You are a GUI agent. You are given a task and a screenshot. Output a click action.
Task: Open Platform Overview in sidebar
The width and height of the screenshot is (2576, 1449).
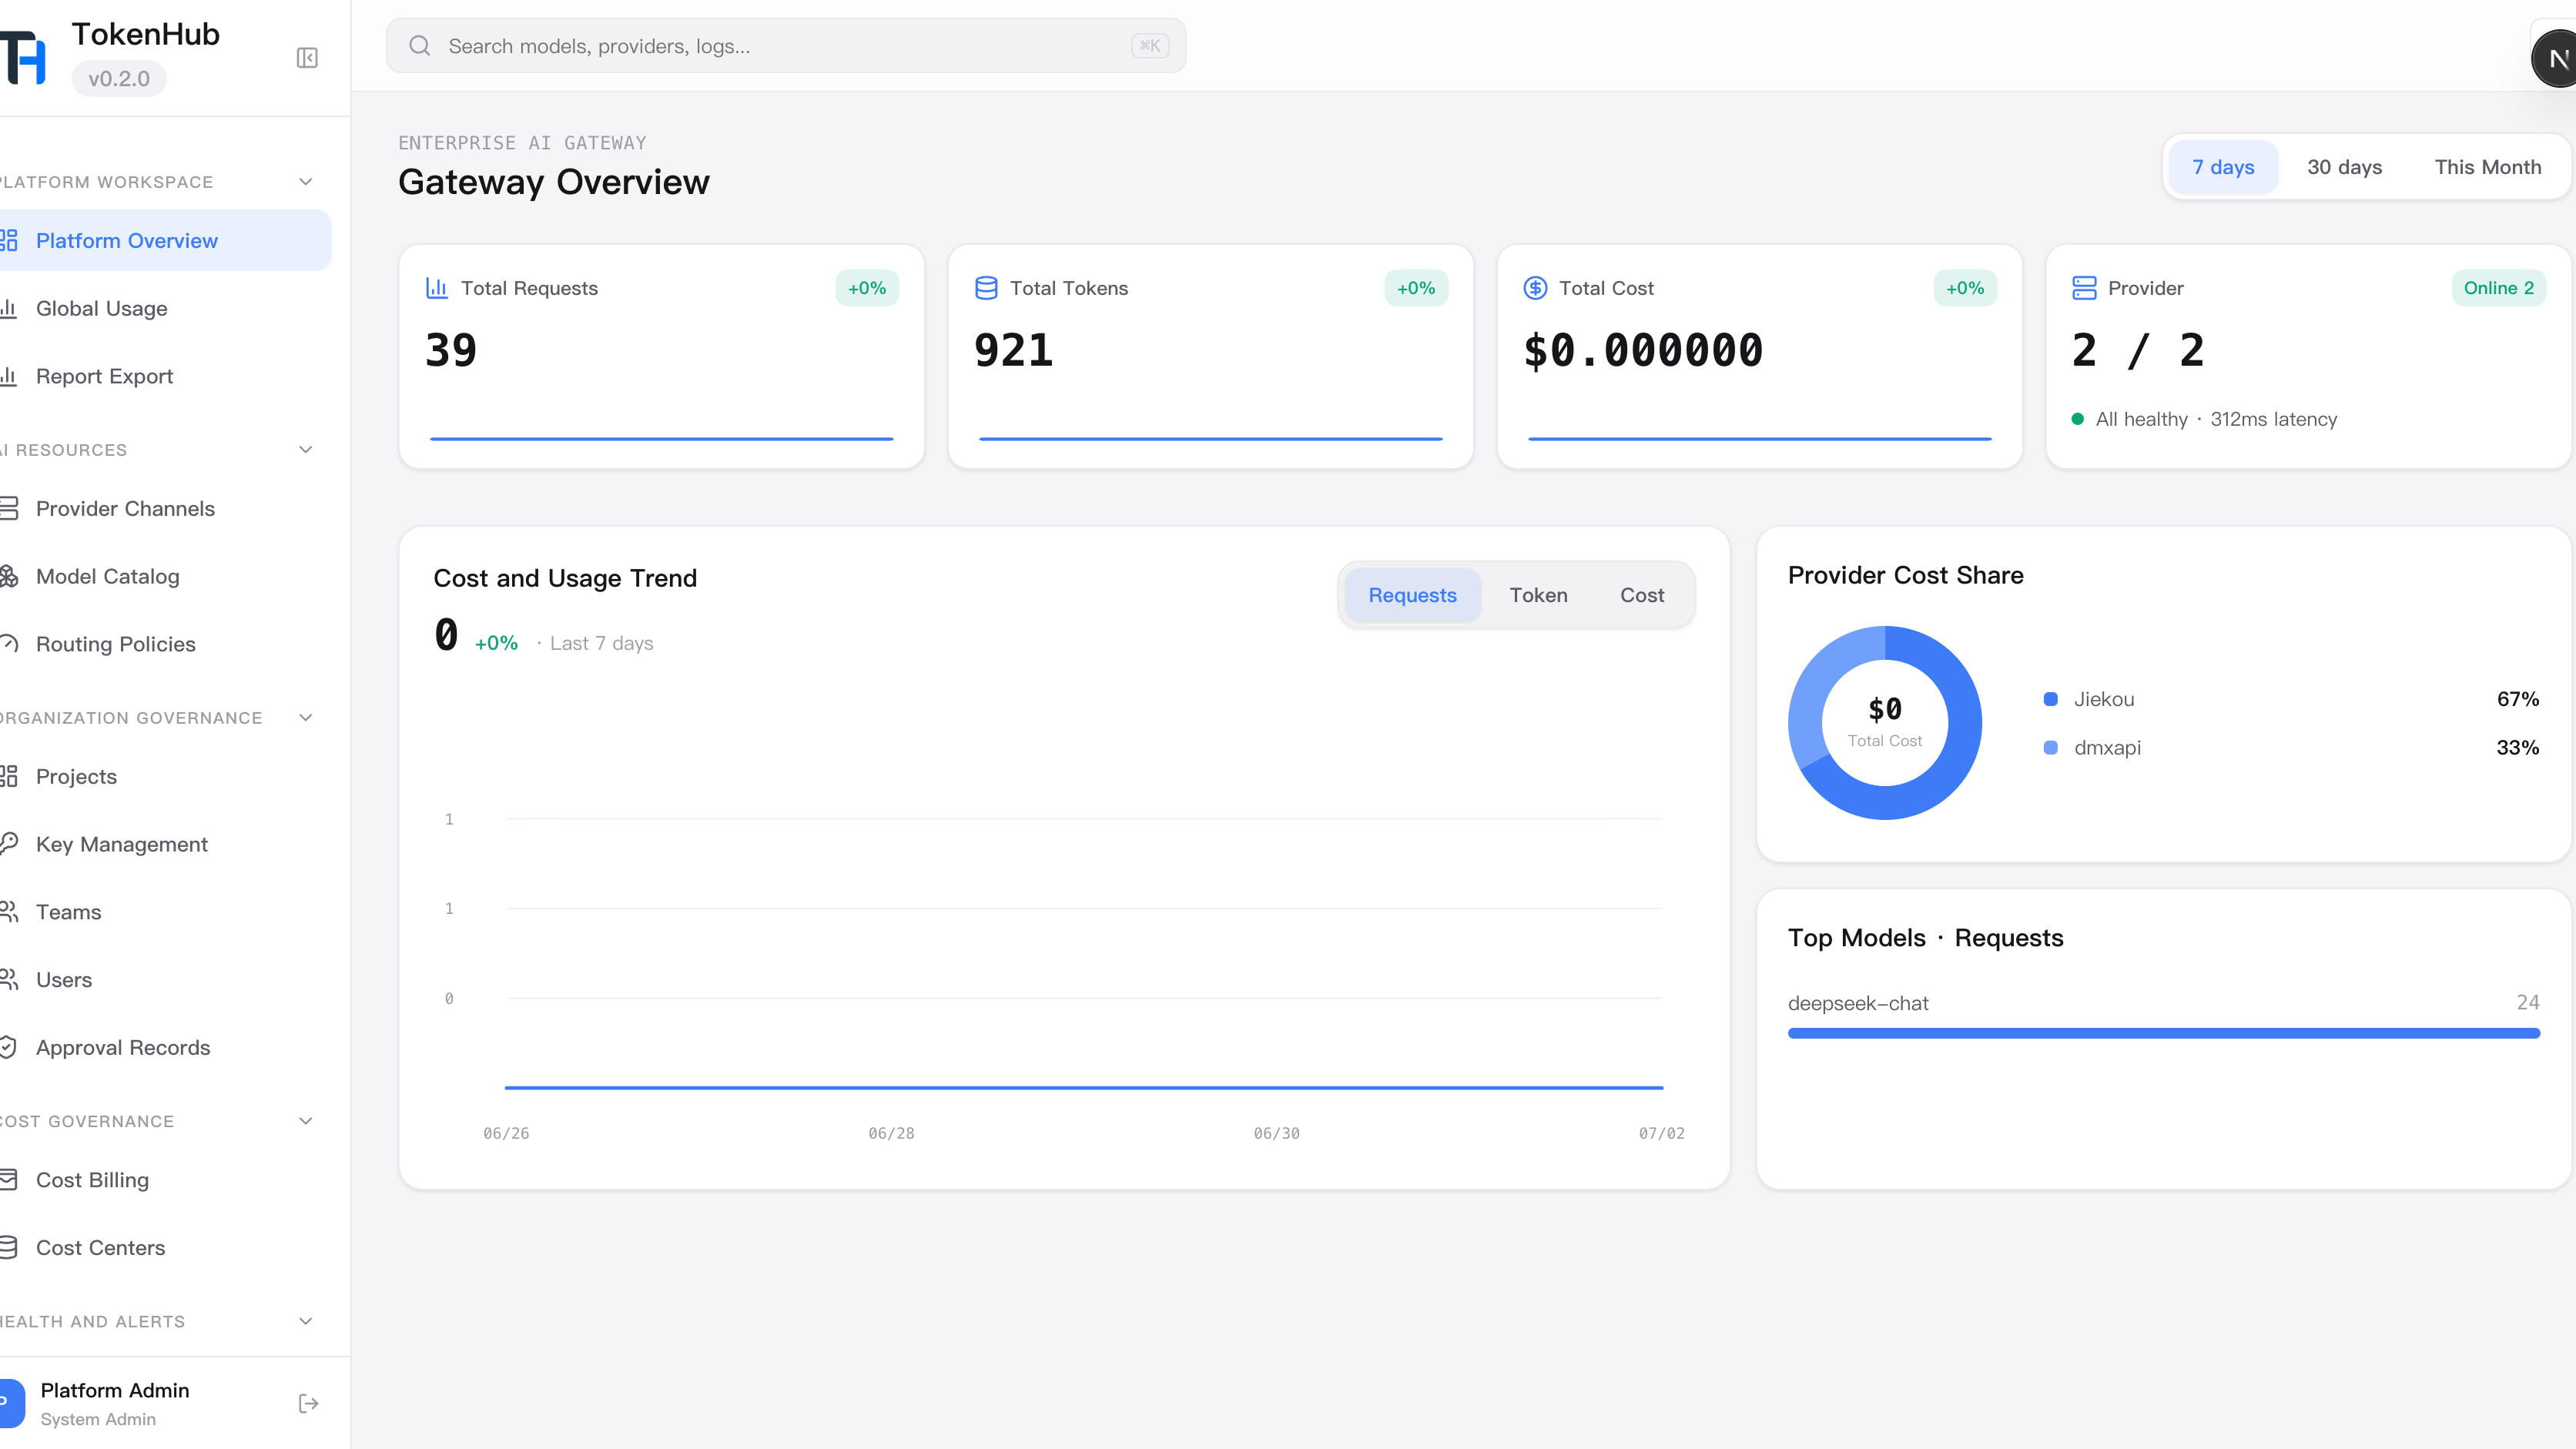click(164, 241)
